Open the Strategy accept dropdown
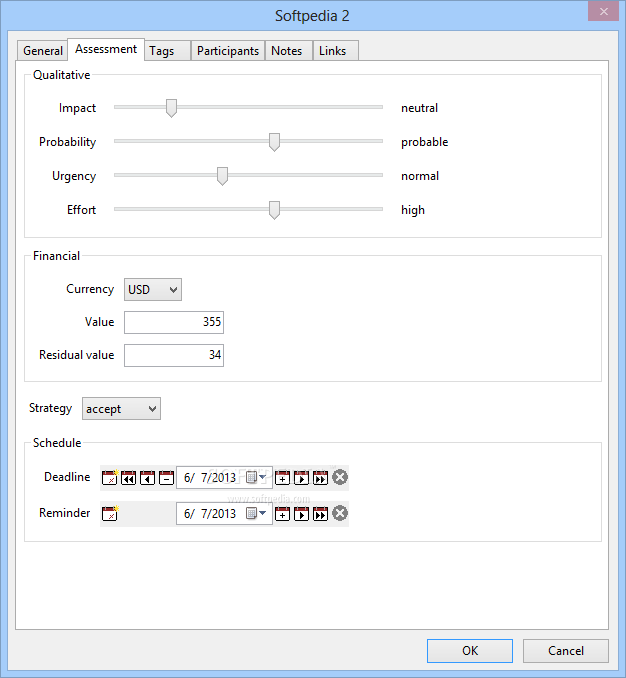The height and width of the screenshot is (678, 626). click(121, 409)
